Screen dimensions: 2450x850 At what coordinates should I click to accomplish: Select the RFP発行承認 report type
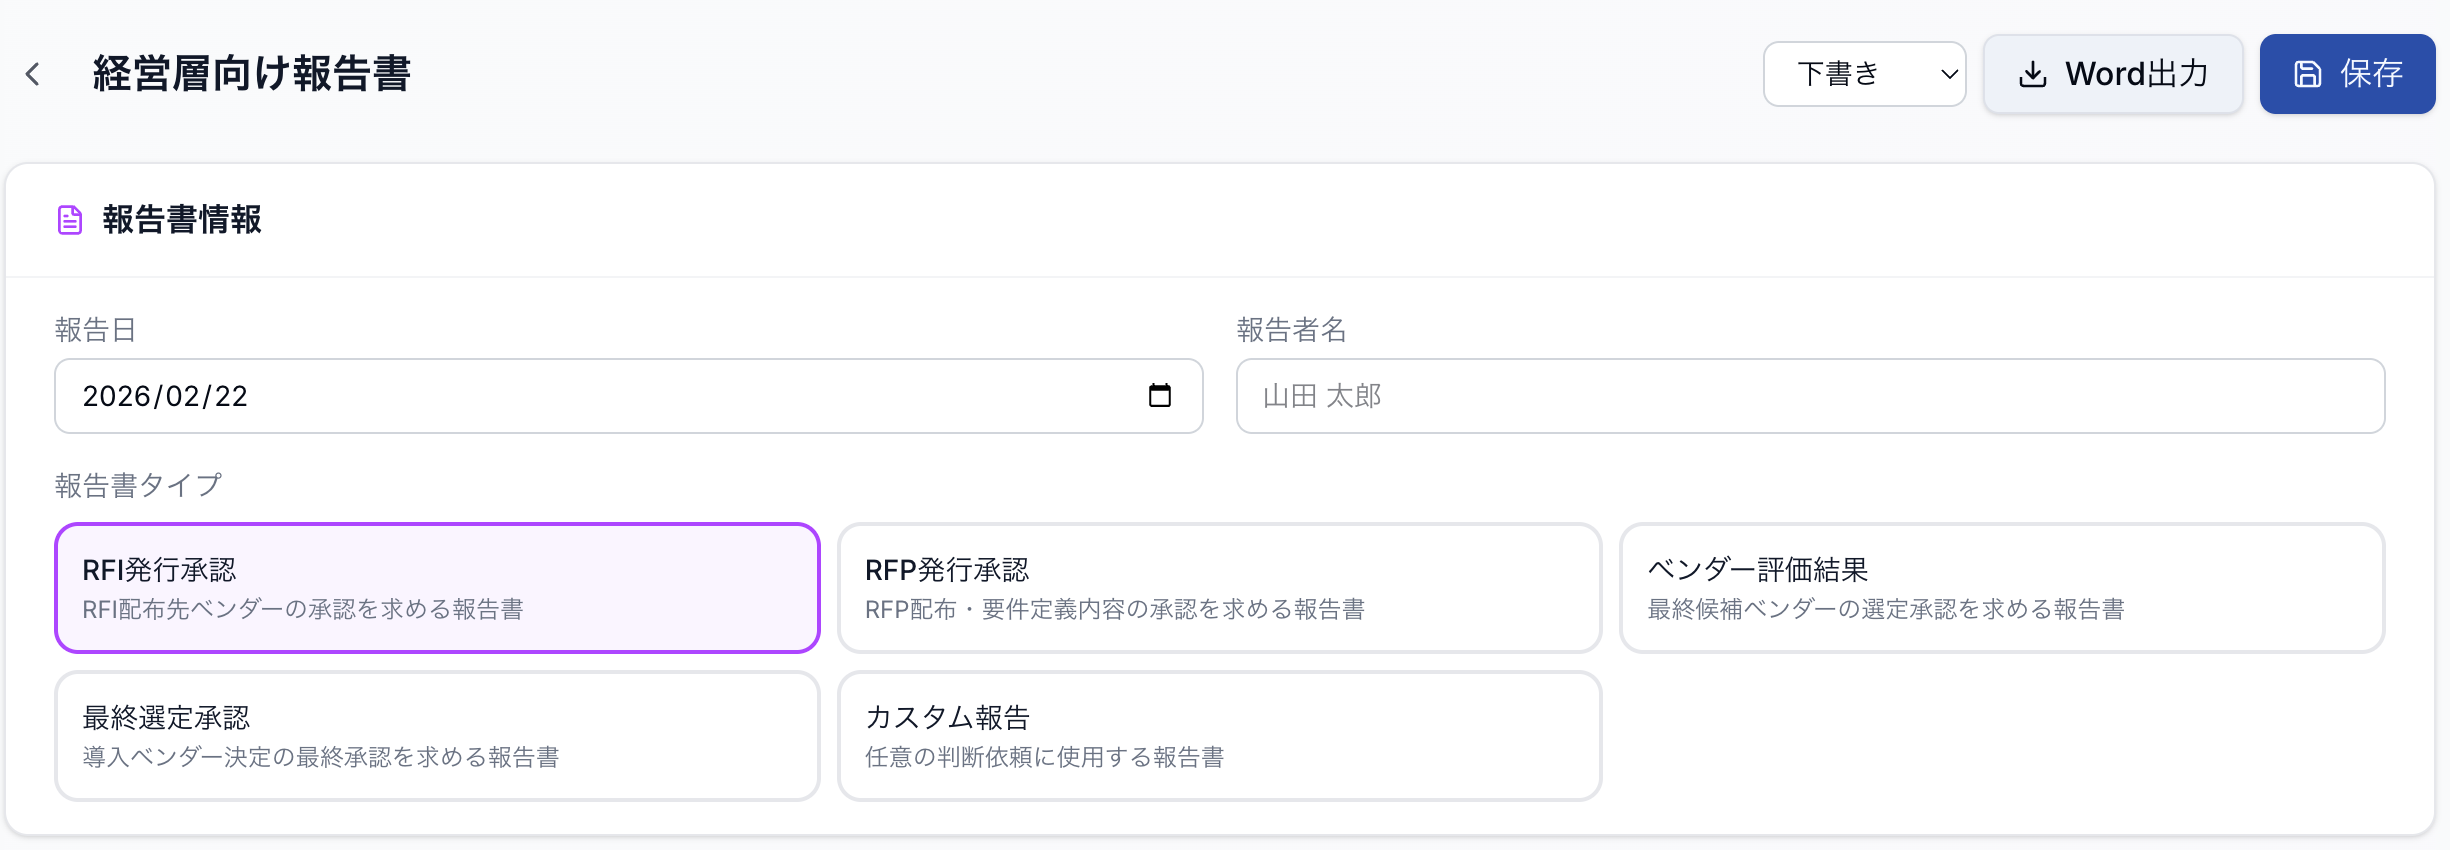[1220, 588]
